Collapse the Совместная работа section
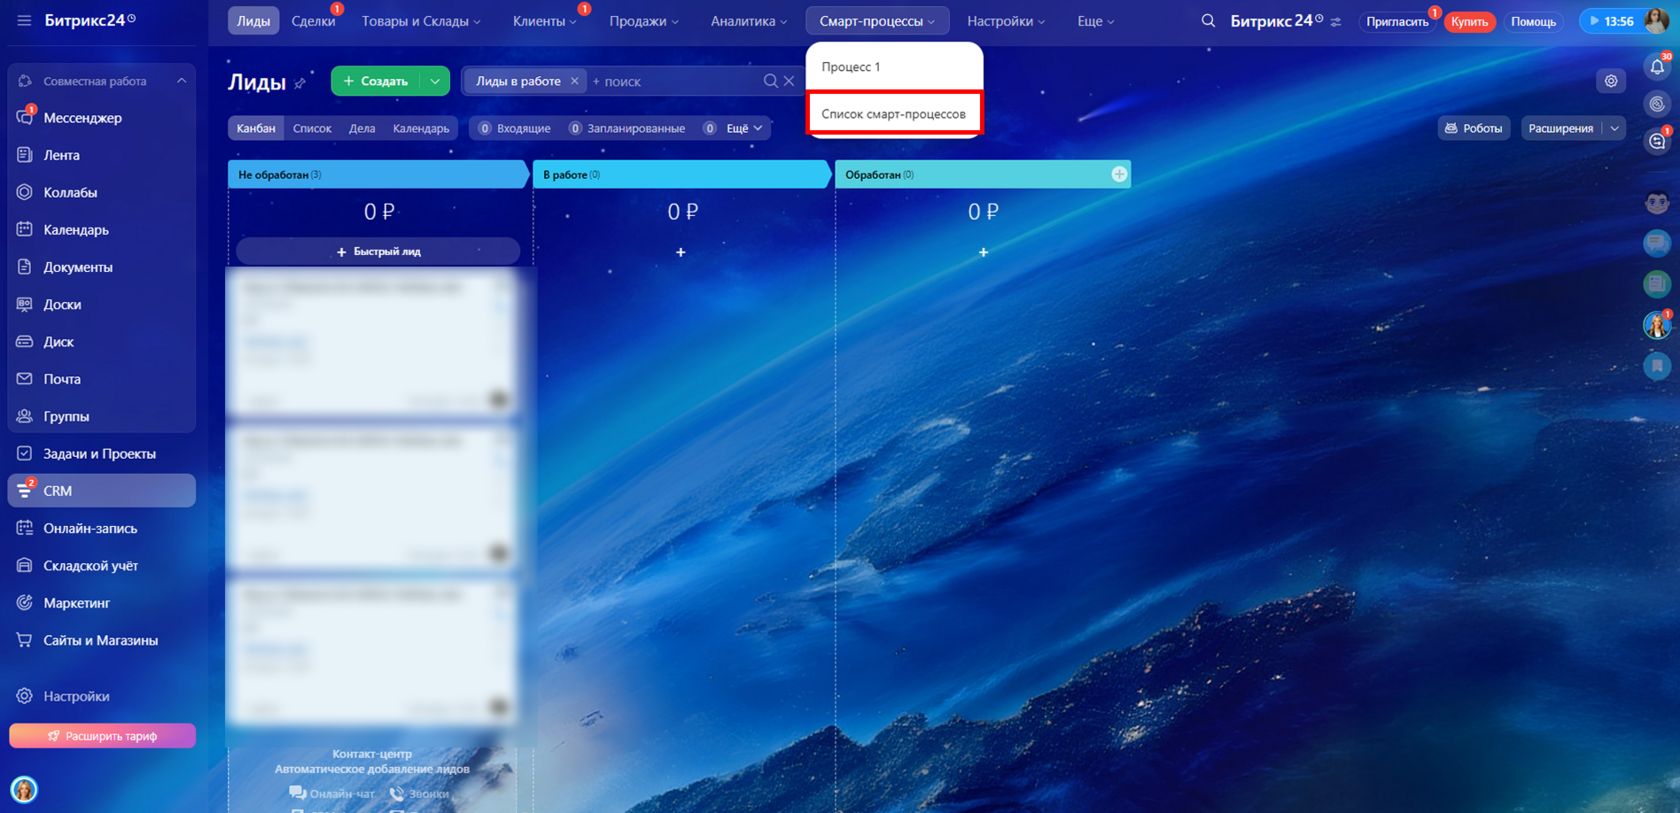This screenshot has width=1680, height=813. click(182, 81)
